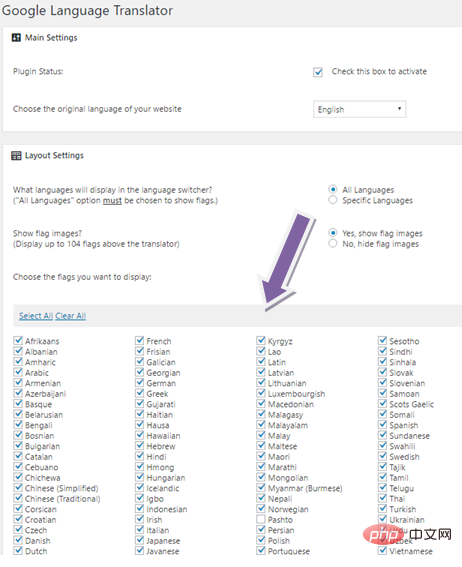Toggle the Greek checkbox

tap(140, 393)
